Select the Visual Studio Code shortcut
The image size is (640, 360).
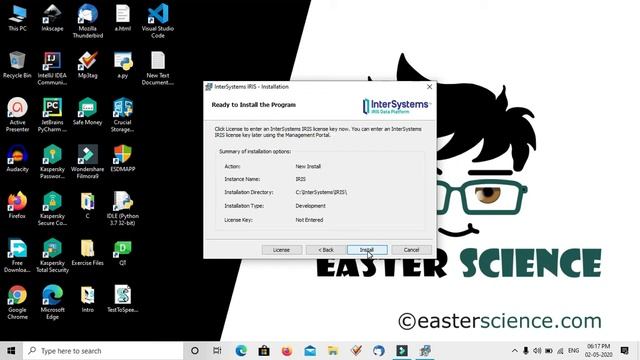pos(158,21)
